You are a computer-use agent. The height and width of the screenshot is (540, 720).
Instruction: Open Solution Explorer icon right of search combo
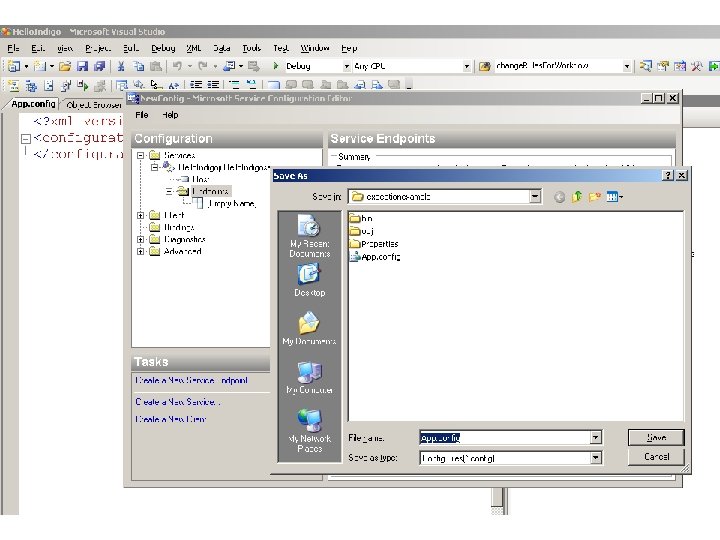(646, 66)
